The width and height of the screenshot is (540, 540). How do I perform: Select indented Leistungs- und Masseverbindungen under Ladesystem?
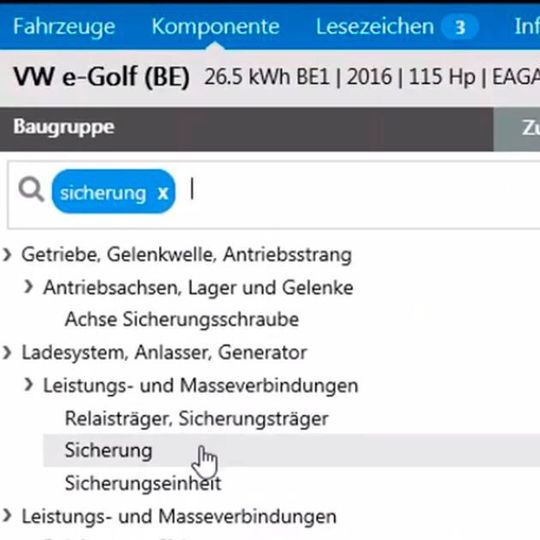pyautogui.click(x=200, y=385)
